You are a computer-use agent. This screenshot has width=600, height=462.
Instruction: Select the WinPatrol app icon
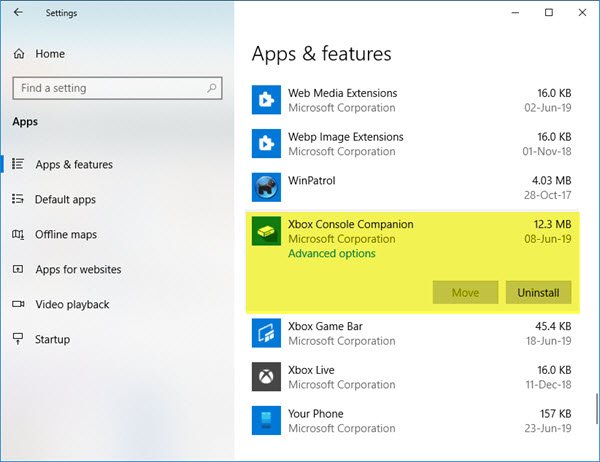coord(267,187)
